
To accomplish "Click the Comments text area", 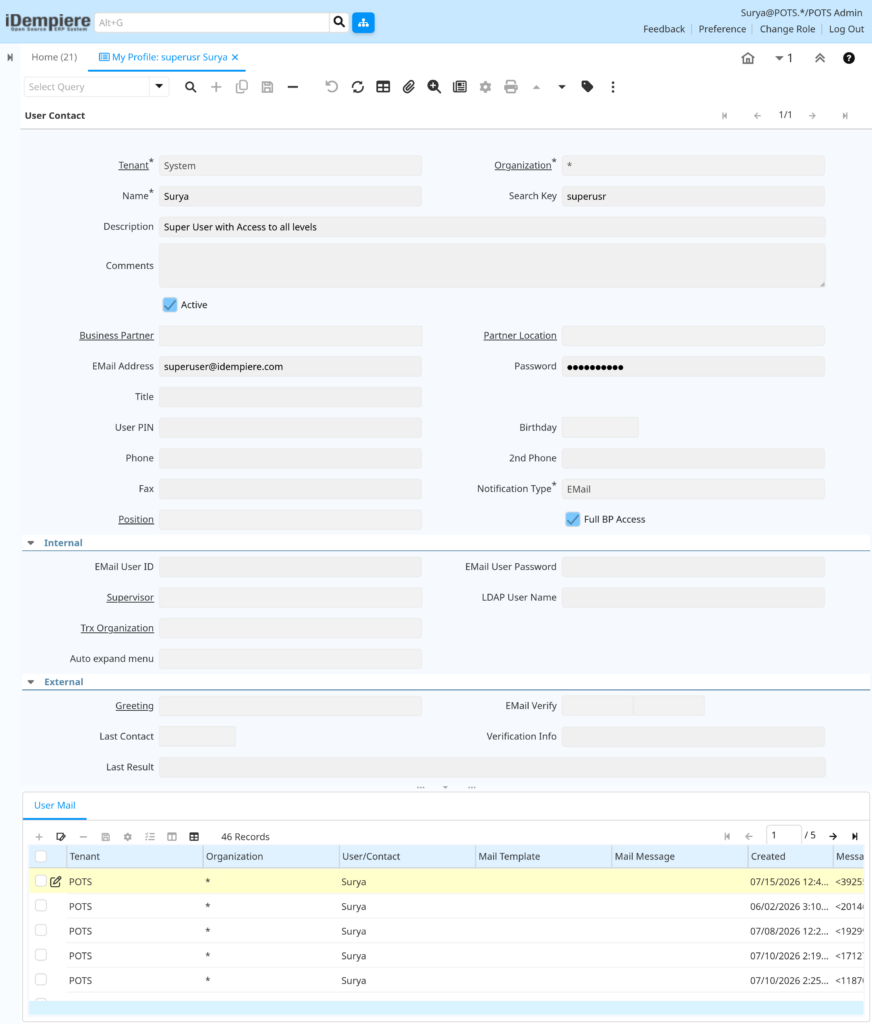I will click(x=492, y=266).
